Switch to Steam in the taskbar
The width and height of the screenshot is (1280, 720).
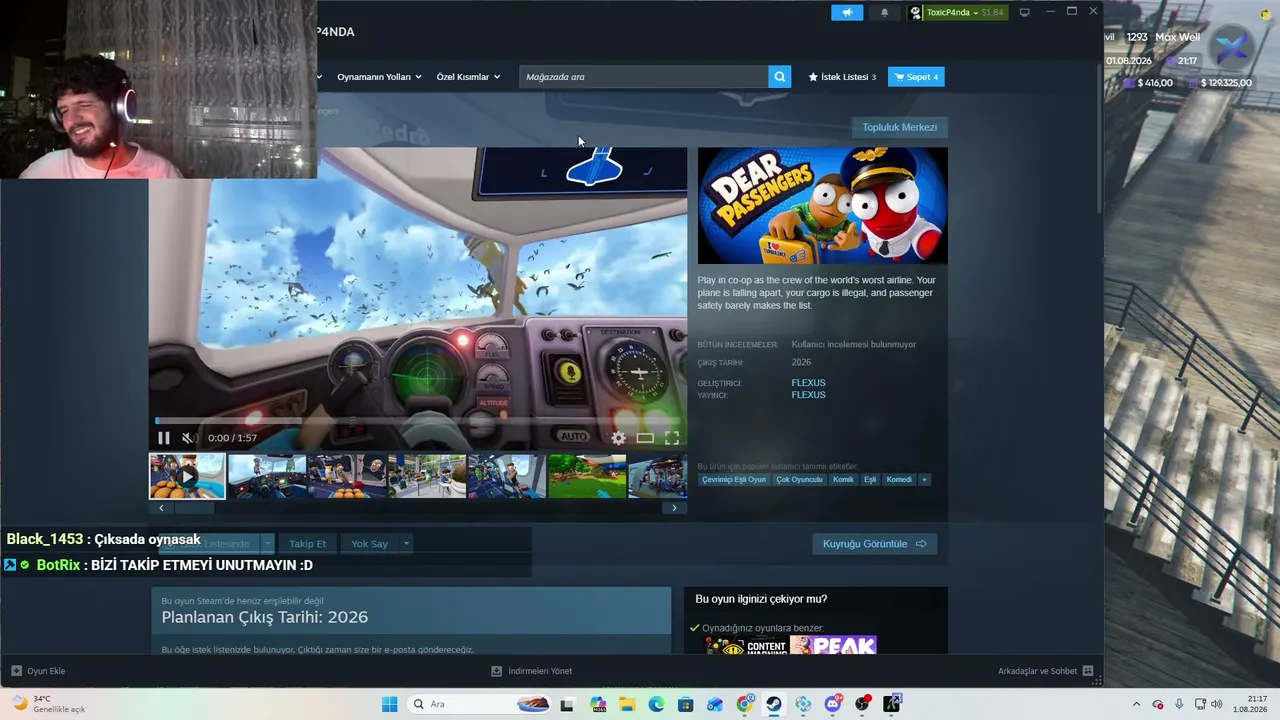[774, 704]
